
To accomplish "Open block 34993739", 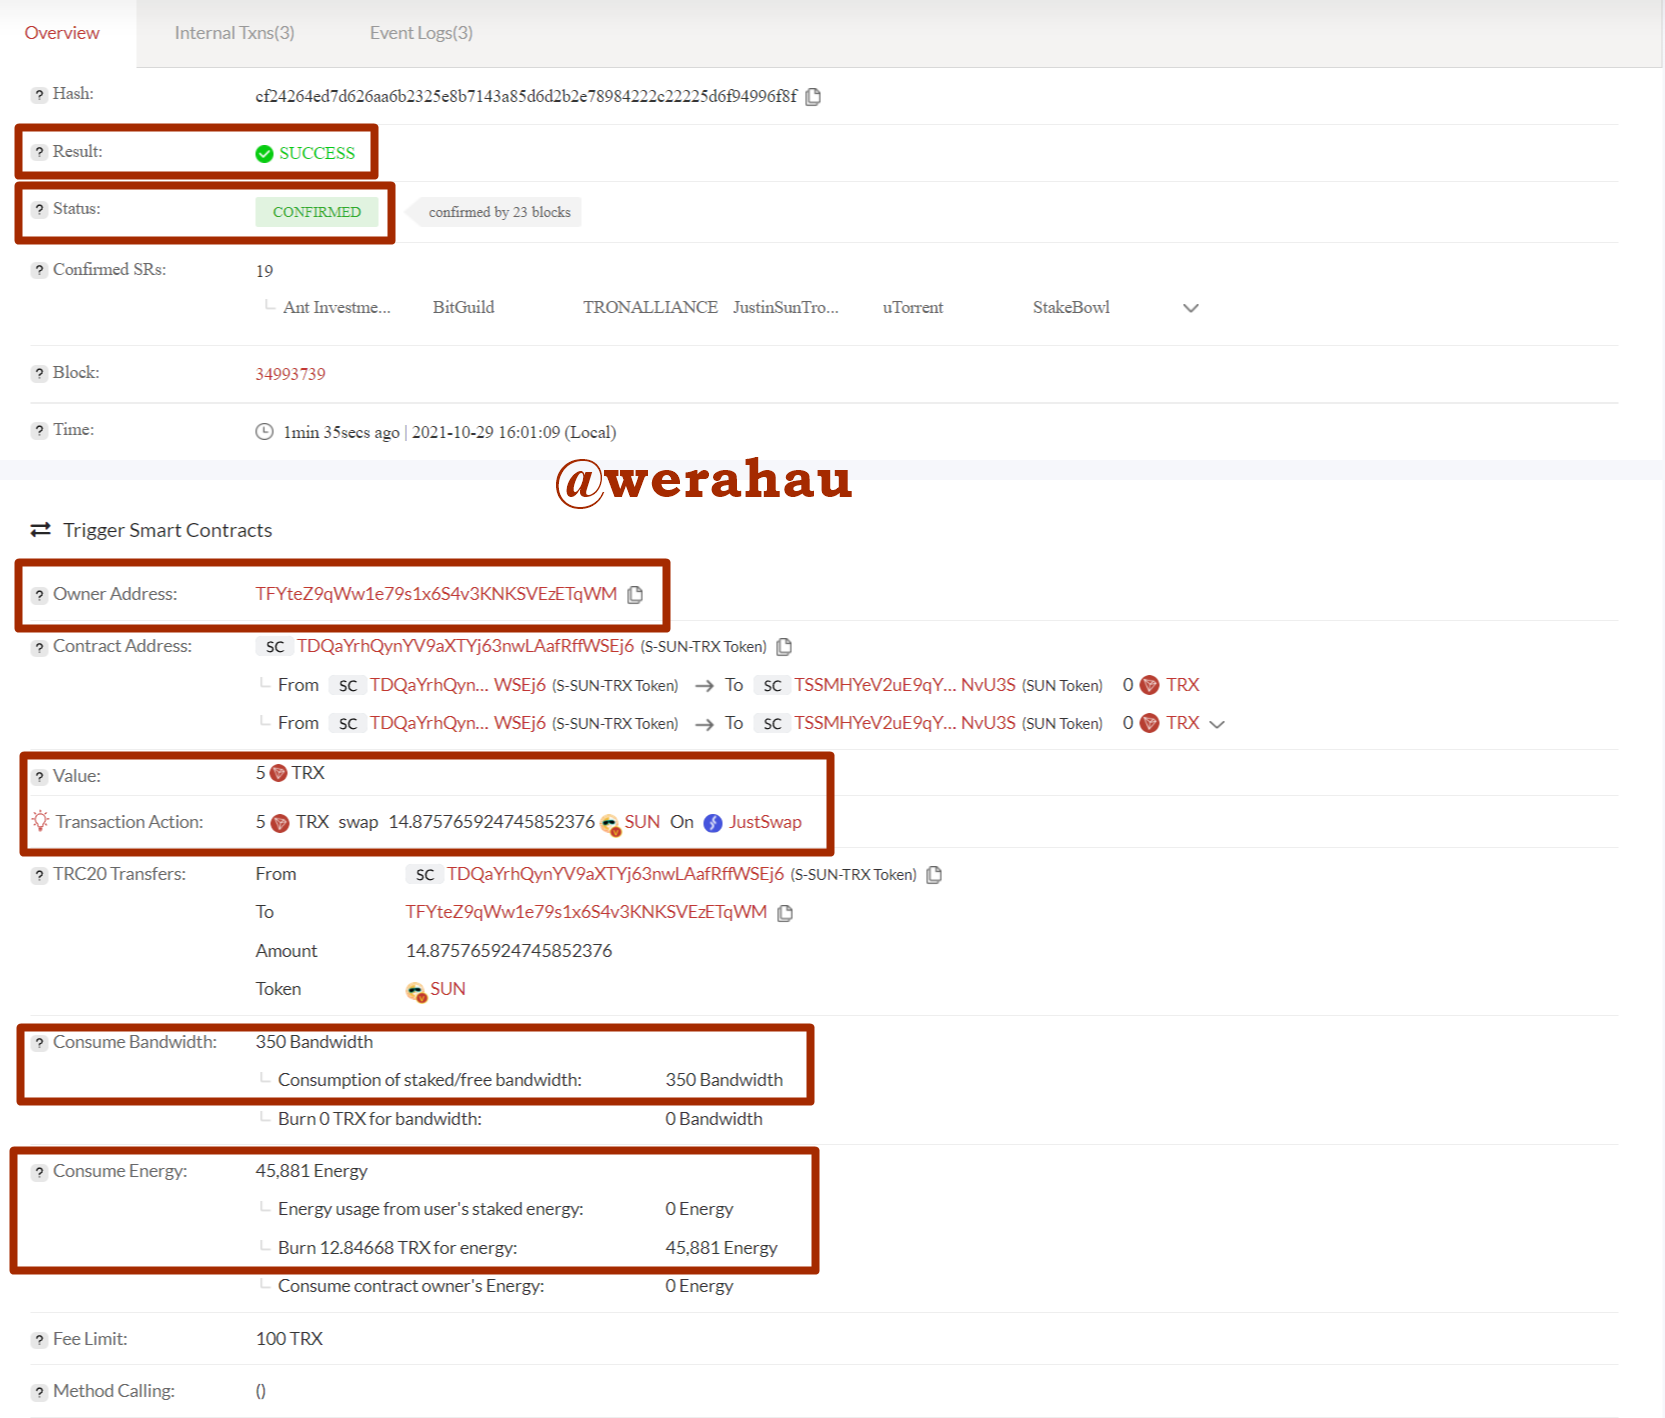I will click(x=290, y=374).
